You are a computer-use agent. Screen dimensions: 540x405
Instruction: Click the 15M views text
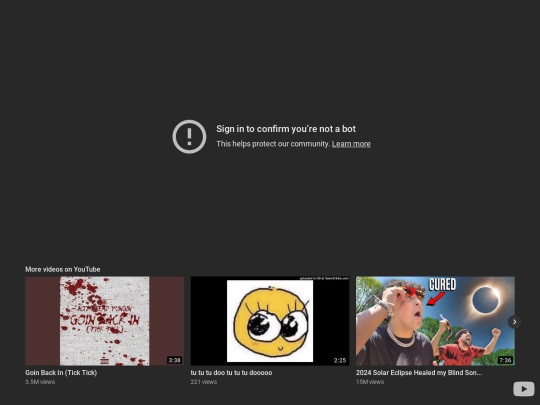pyautogui.click(x=370, y=382)
